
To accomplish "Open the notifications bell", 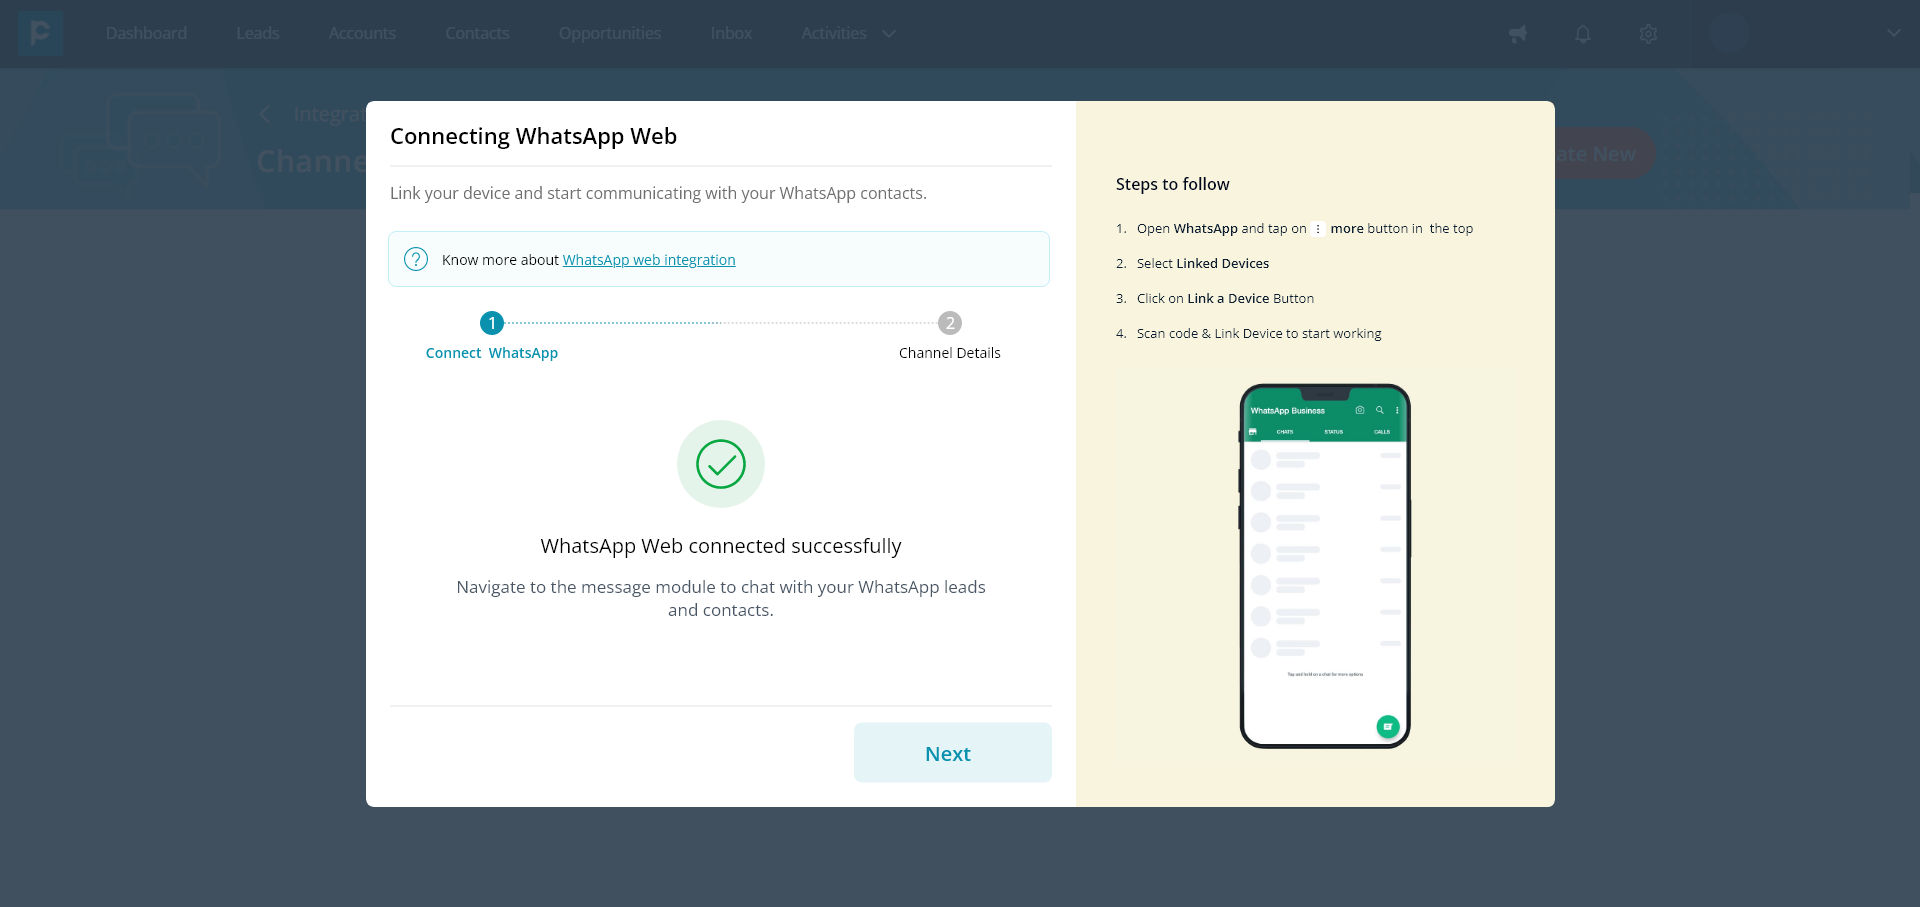I will click(x=1583, y=34).
